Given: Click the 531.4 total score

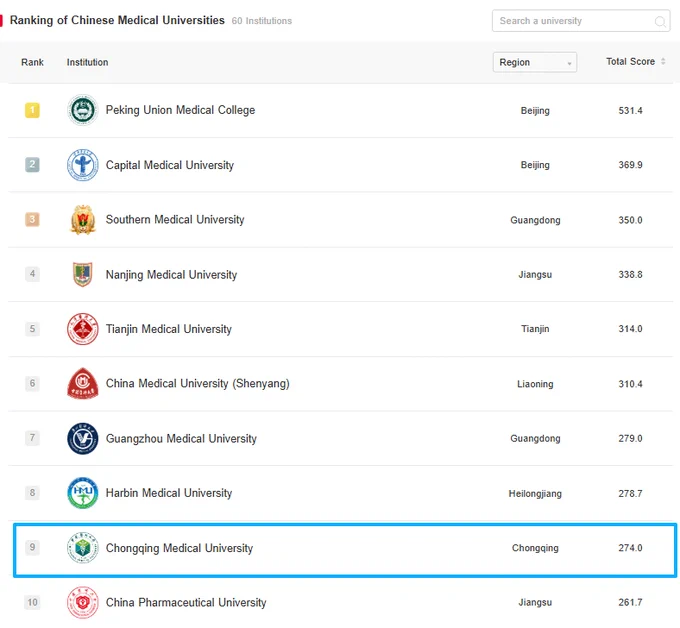Looking at the screenshot, I should click(630, 111).
